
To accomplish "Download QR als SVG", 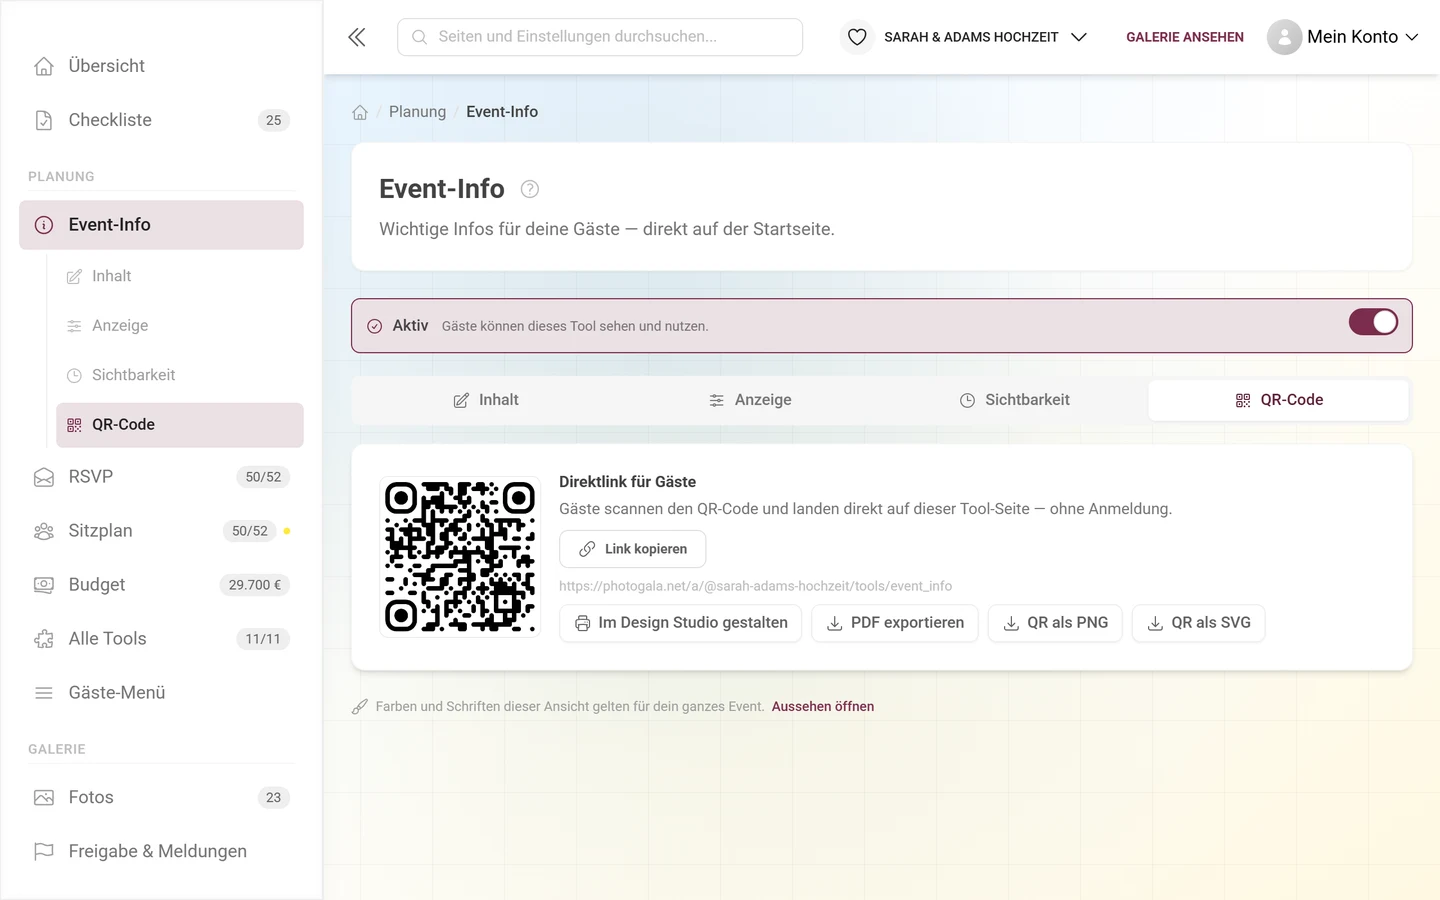I will click(1198, 623).
